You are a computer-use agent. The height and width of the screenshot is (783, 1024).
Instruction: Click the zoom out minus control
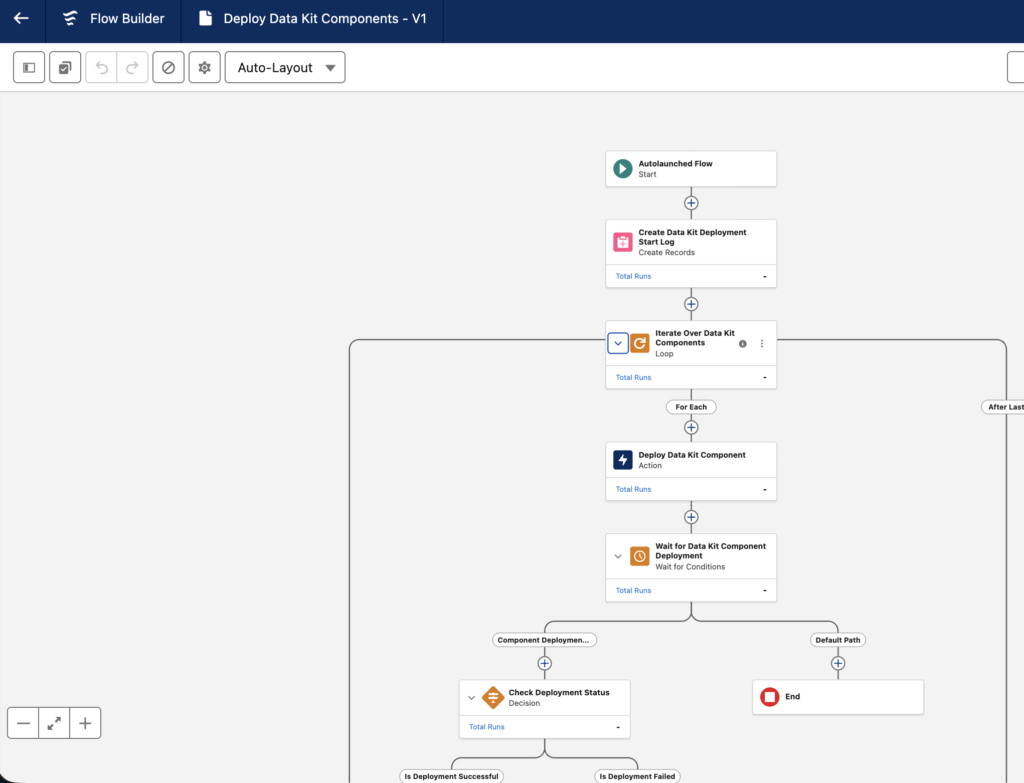pos(24,722)
